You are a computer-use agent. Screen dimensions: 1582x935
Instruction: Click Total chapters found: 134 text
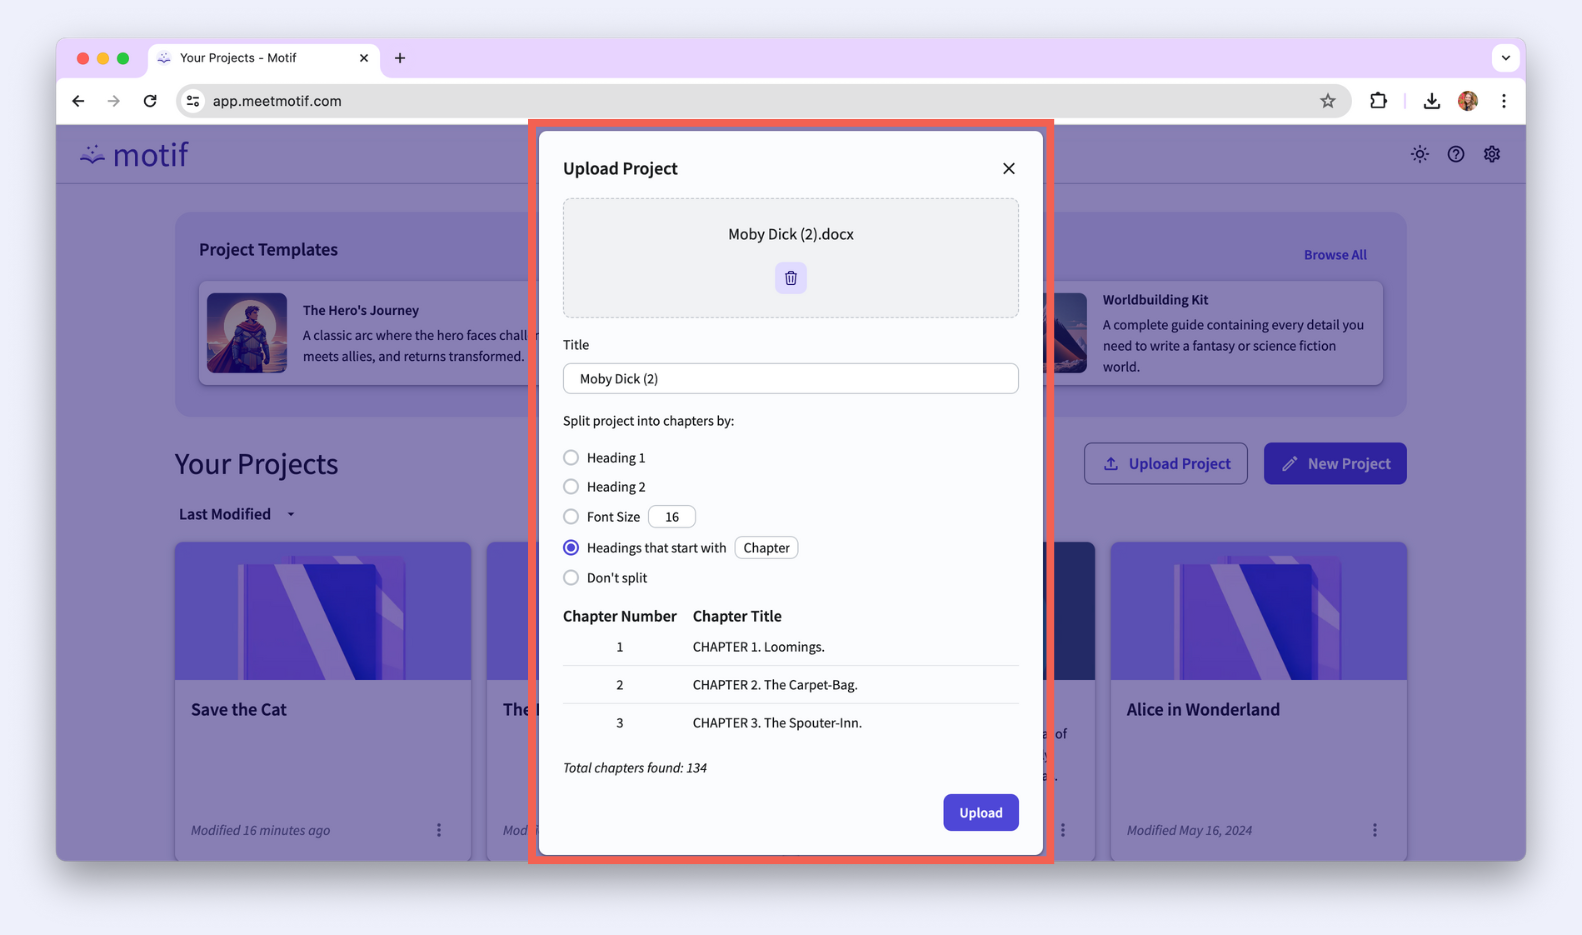tap(635, 768)
